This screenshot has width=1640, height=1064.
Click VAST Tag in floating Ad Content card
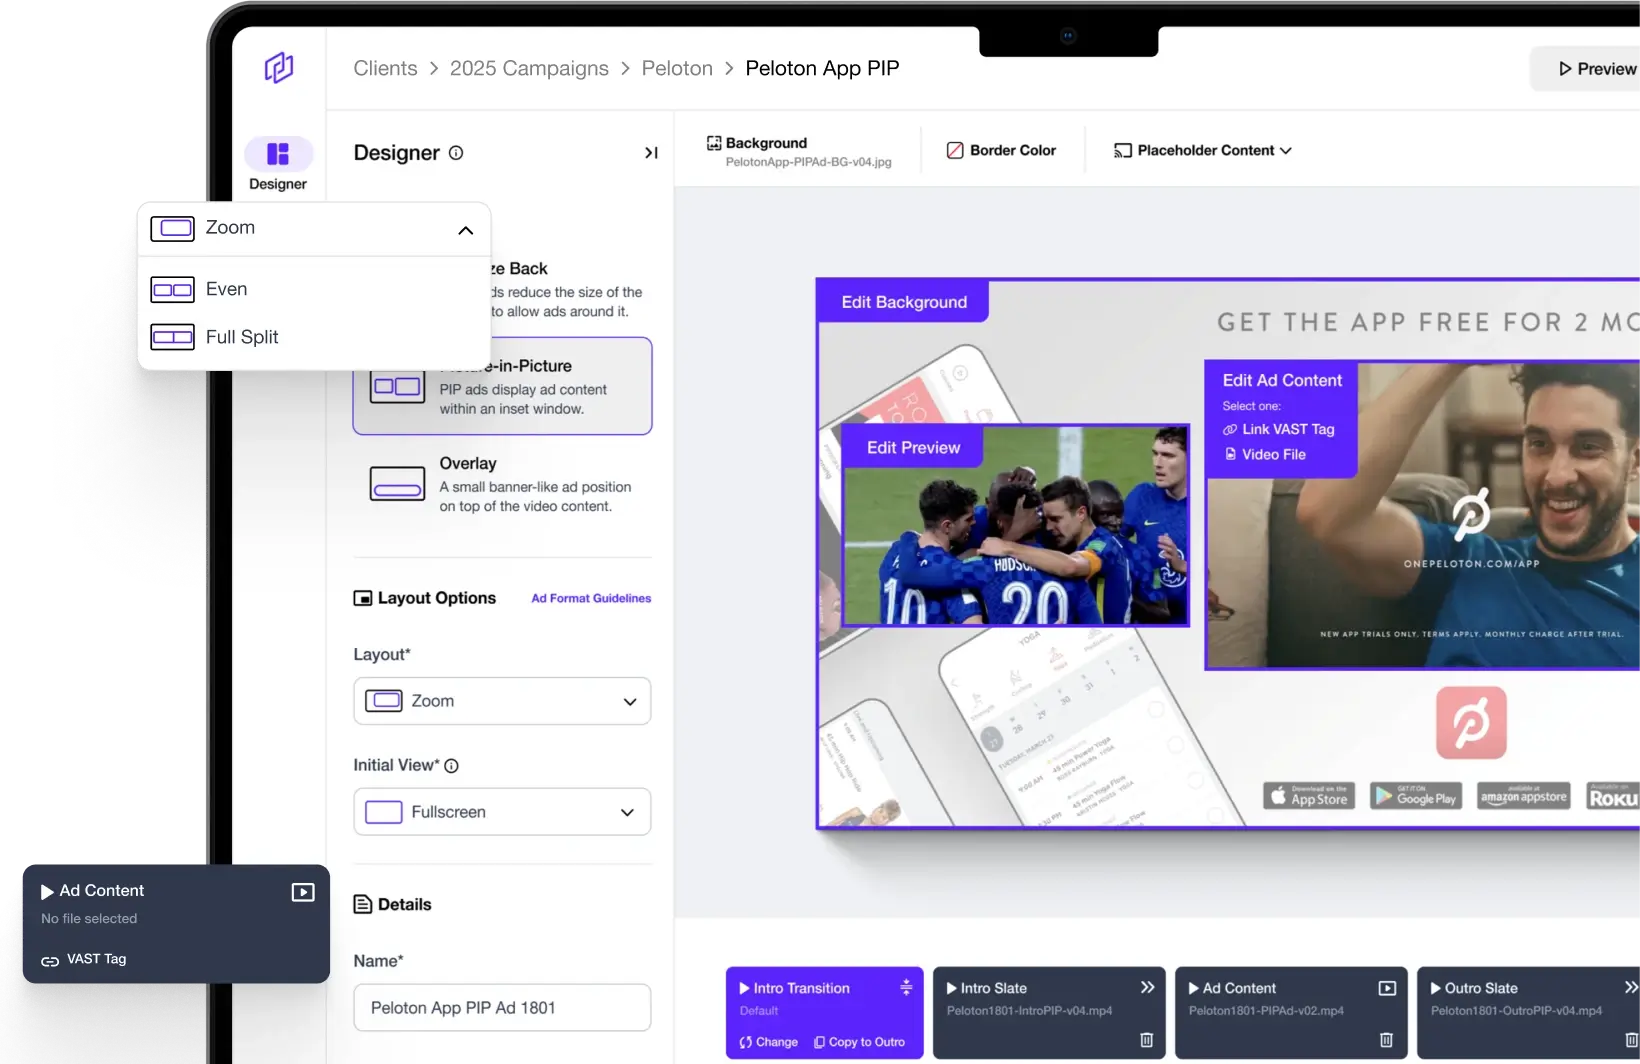[84, 959]
